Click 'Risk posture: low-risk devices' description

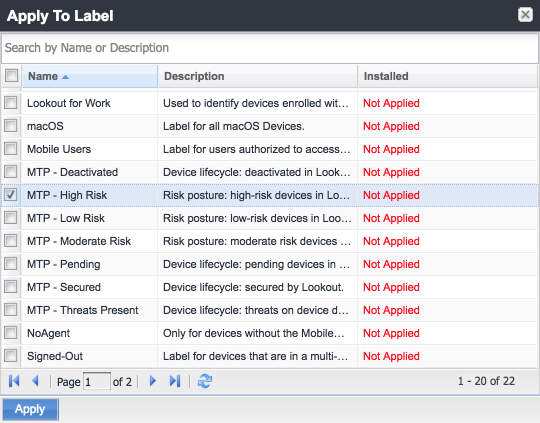pyautogui.click(x=257, y=218)
